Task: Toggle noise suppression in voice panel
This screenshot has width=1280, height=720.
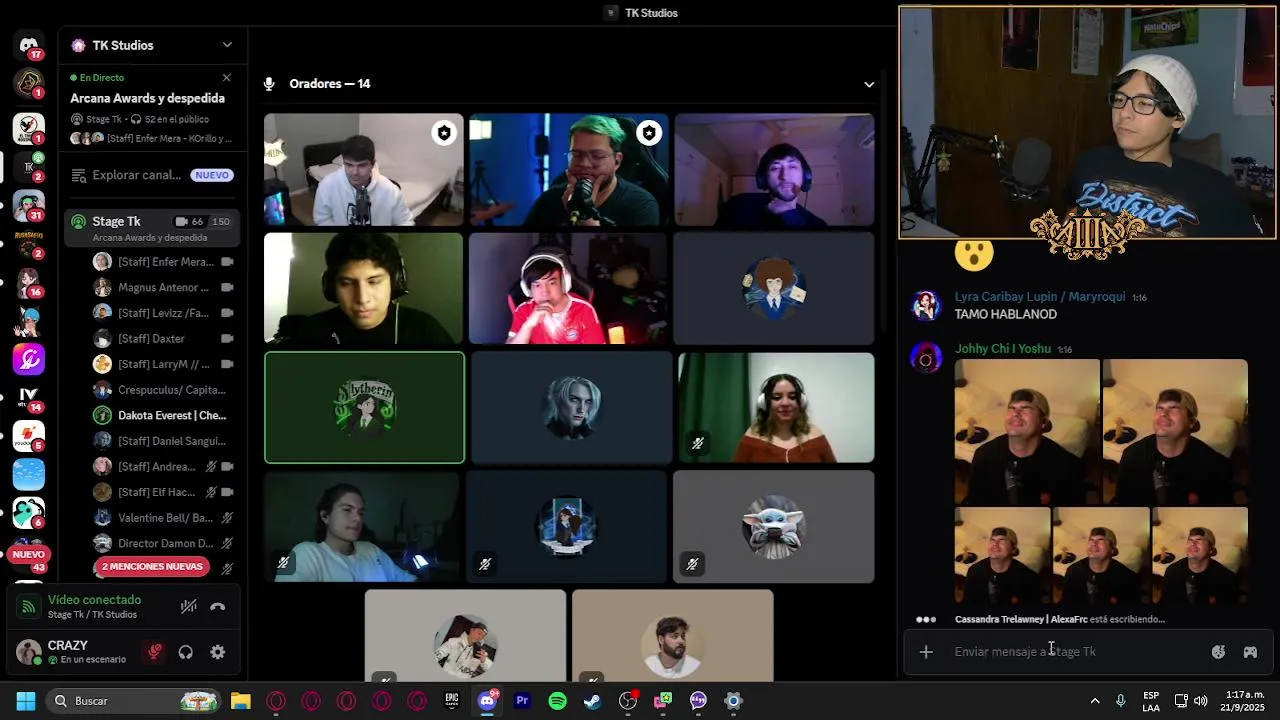Action: click(x=188, y=607)
